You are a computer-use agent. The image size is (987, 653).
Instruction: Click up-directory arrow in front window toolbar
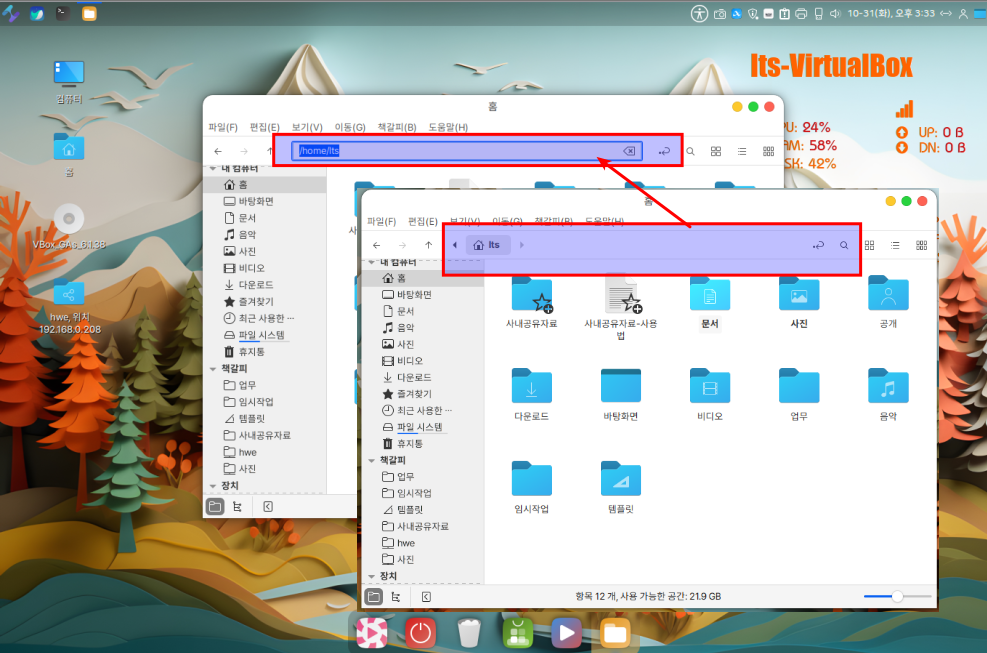click(x=429, y=245)
